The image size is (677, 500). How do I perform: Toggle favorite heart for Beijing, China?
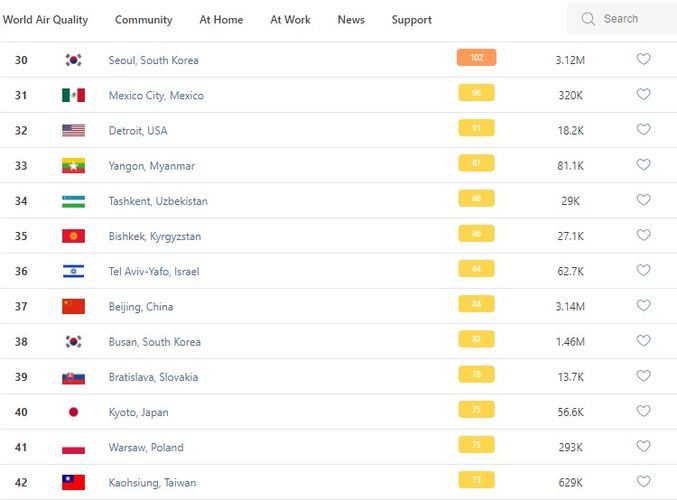click(643, 306)
